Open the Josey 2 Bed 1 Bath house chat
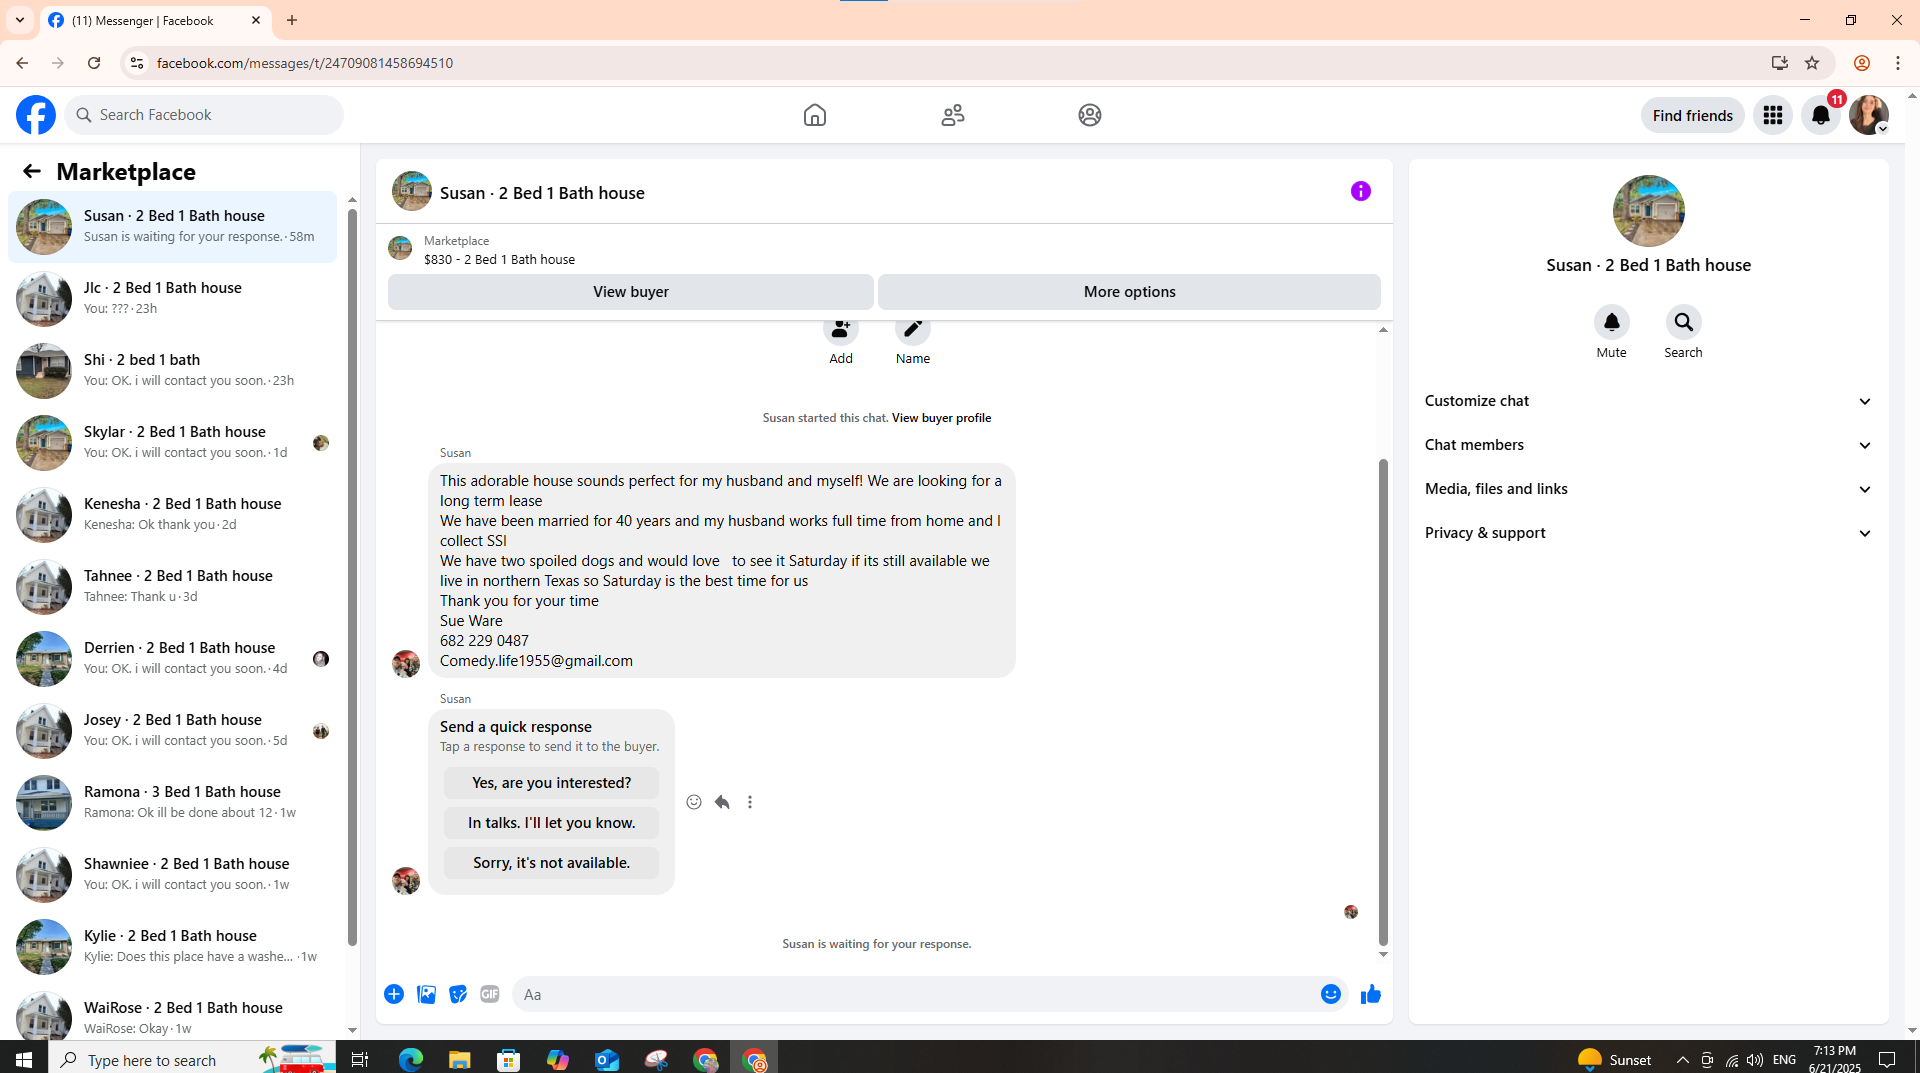The image size is (1920, 1073). 172,730
